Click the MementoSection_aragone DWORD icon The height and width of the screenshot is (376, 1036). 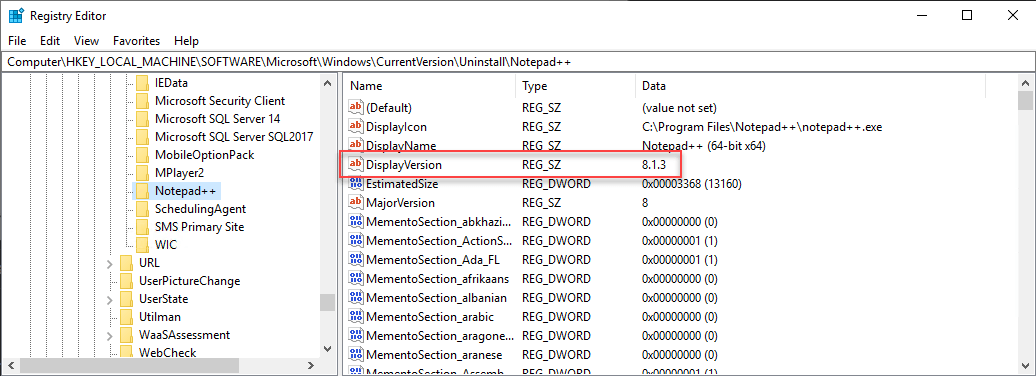point(356,336)
